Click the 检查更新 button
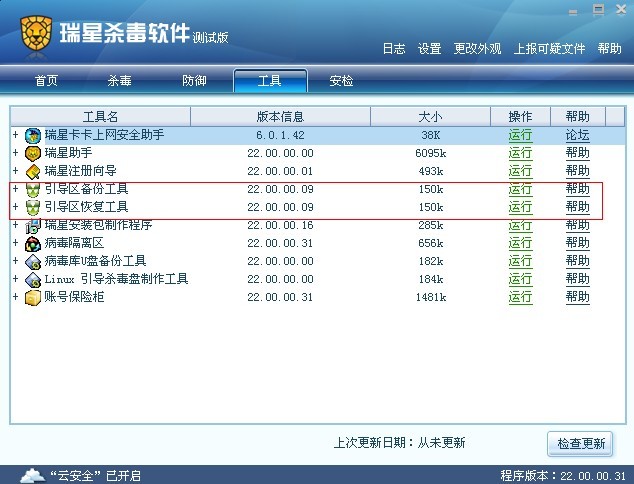This screenshot has height=484, width=634. (580, 444)
